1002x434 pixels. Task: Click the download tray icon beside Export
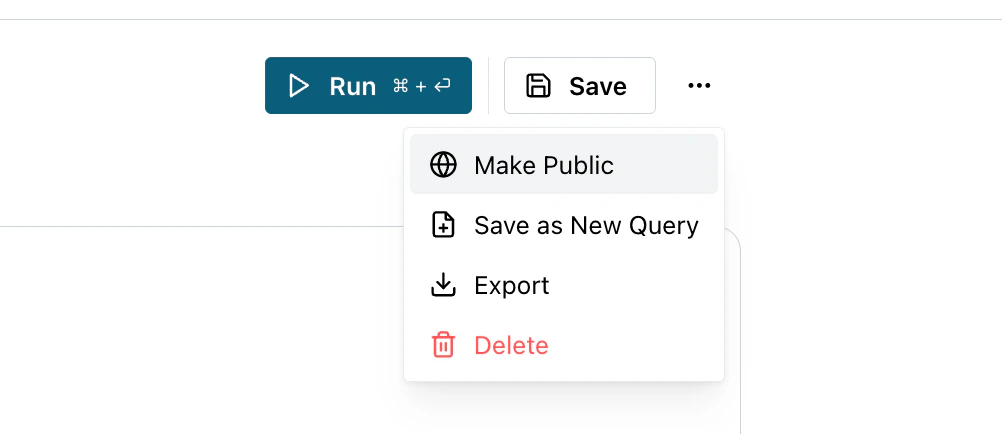coord(443,285)
